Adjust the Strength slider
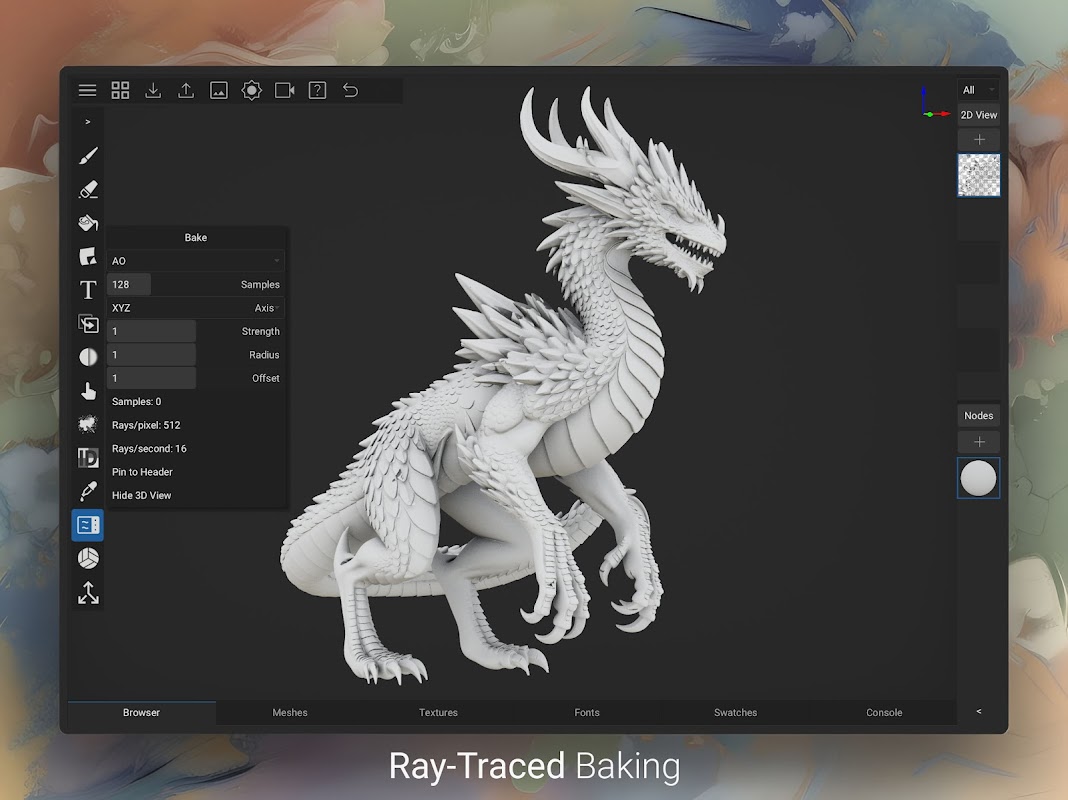 click(x=151, y=332)
